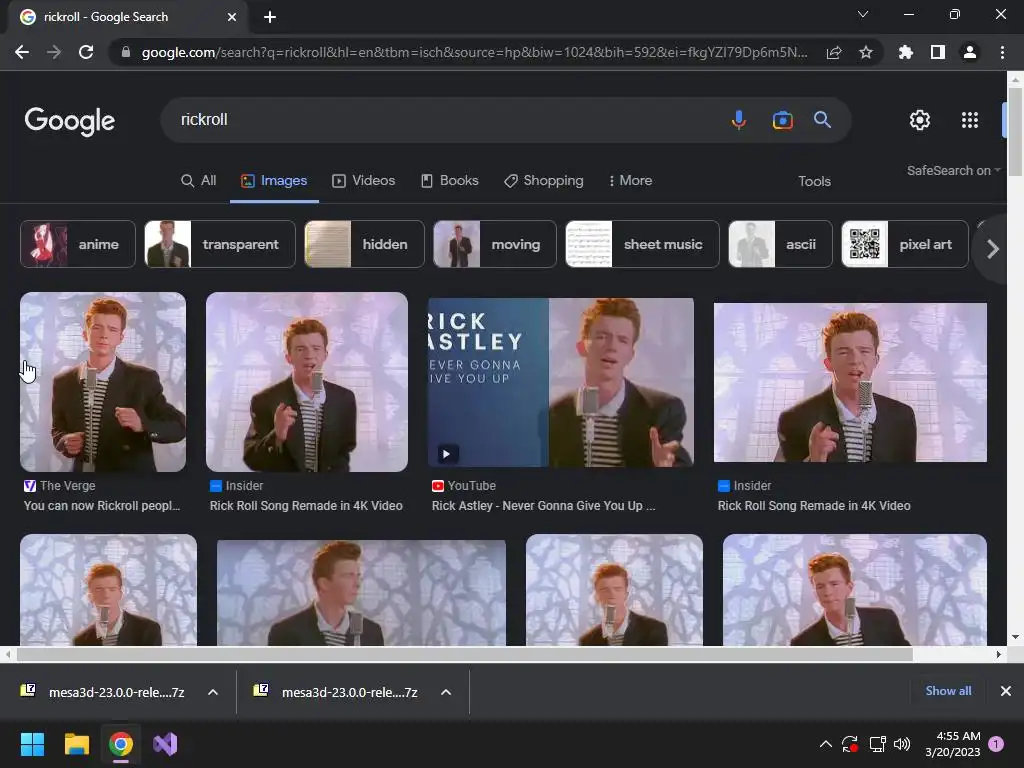View site information lock icon
Screen dimensions: 1024x768
[126, 52]
